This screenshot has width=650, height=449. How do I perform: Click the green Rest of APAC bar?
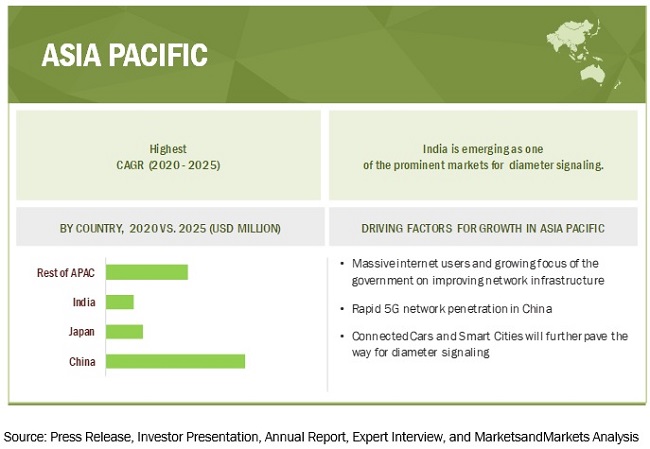146,272
